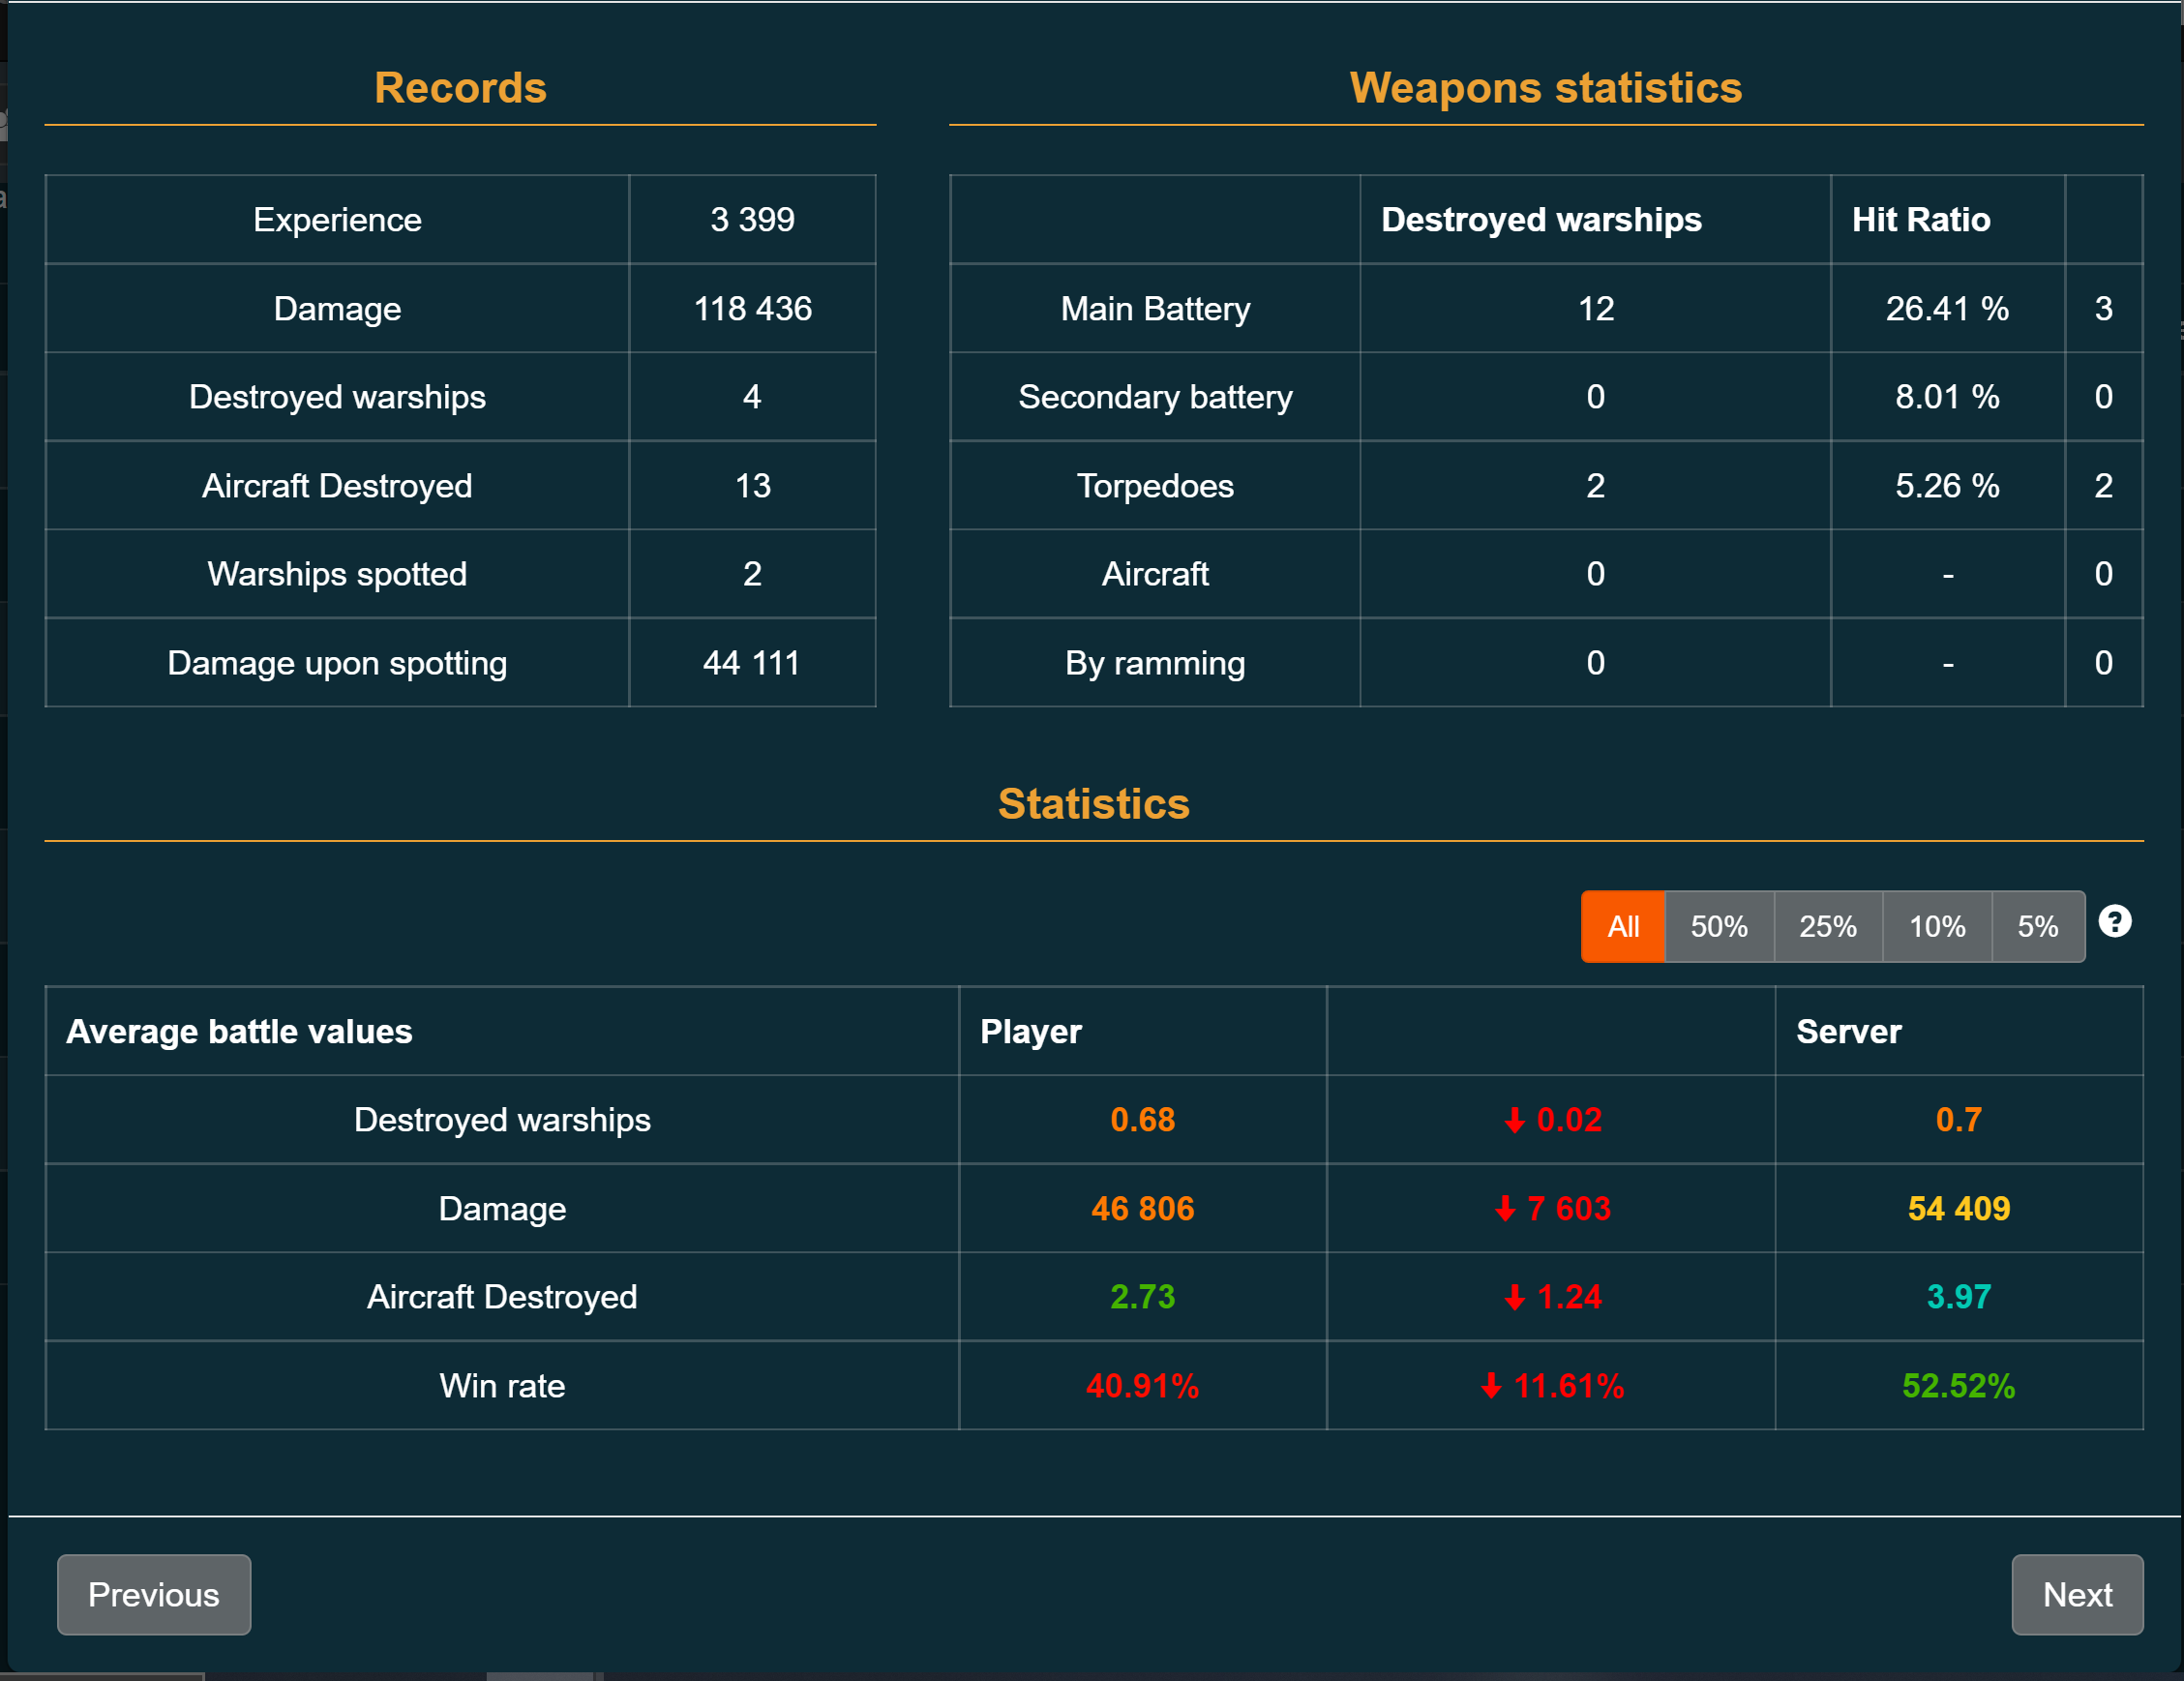Click the Torpedoes row label
Viewport: 2184px width, 1681px height.
pyautogui.click(x=1155, y=486)
